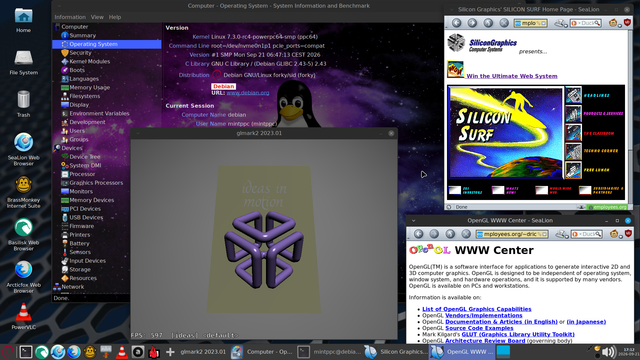Open BrassMonkey Internet Suite desktop icon
The image size is (640, 360).
23,192
